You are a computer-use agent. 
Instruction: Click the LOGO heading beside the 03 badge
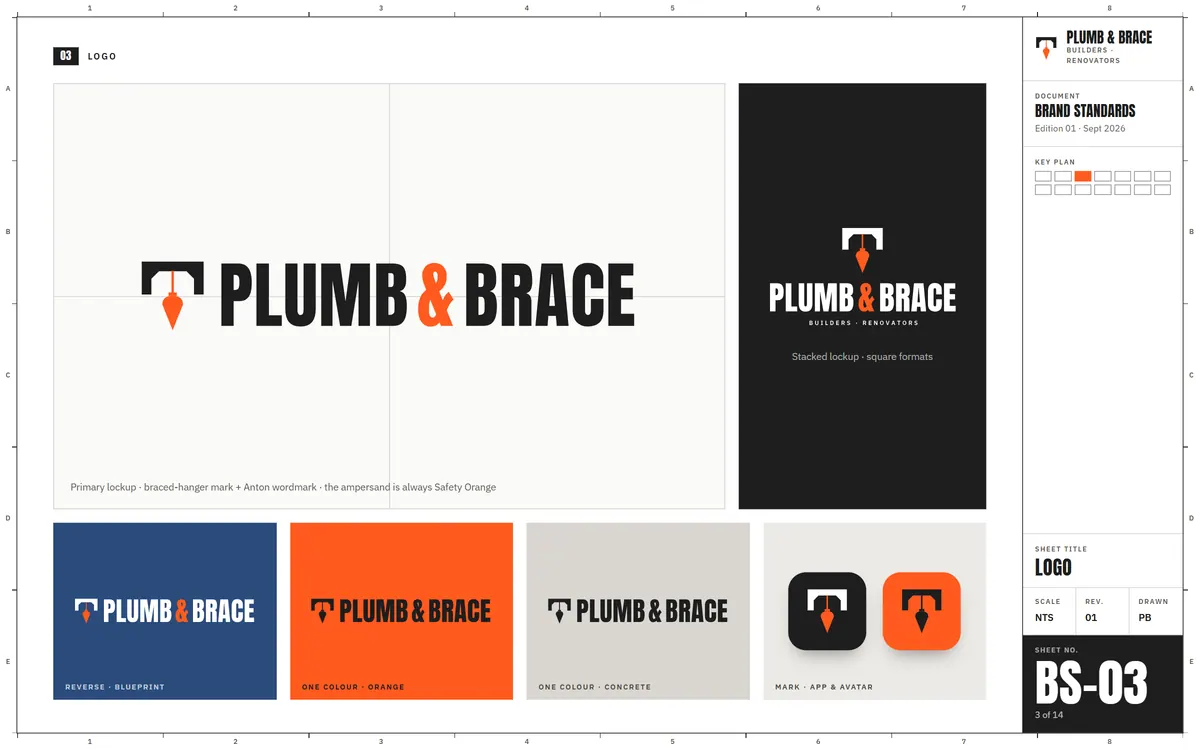tap(102, 57)
